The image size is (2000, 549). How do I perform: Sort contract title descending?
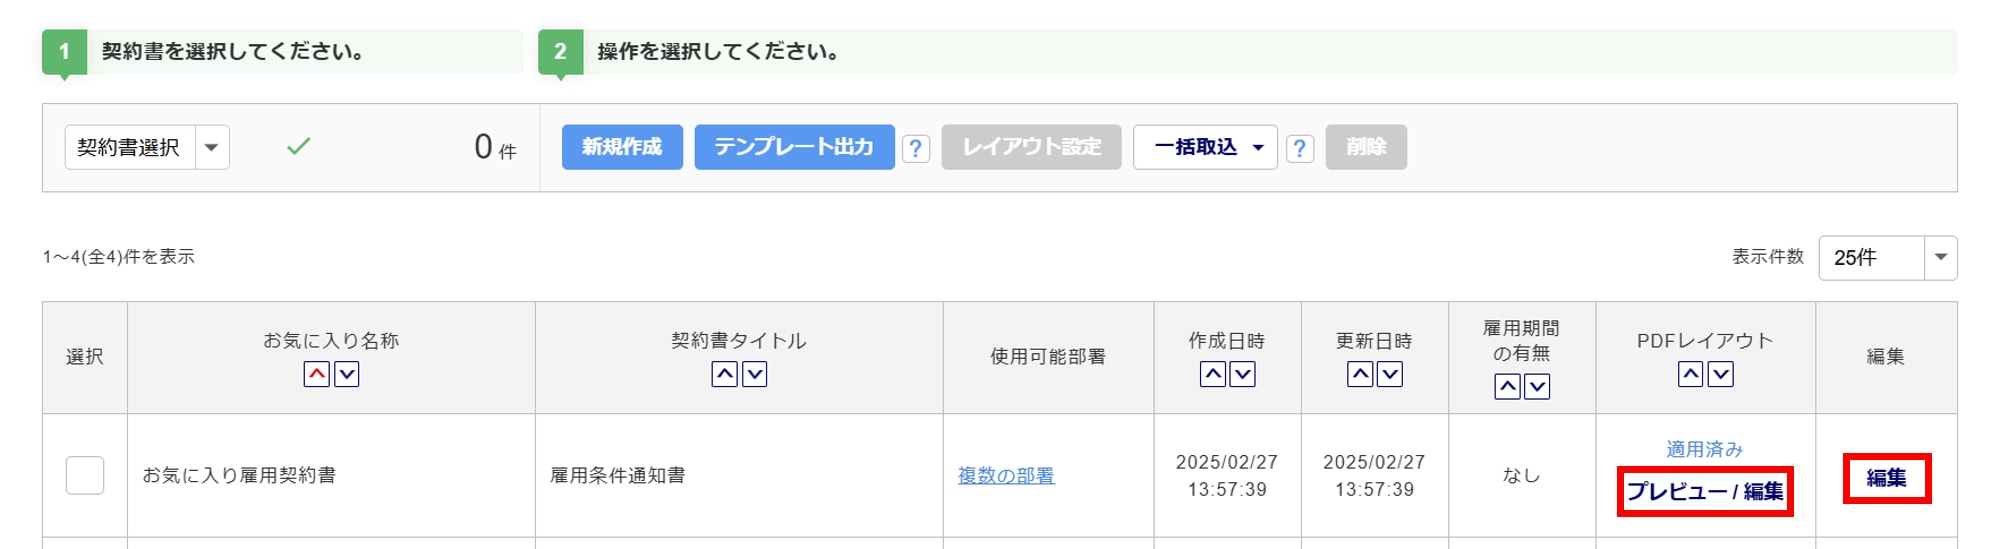tap(755, 375)
